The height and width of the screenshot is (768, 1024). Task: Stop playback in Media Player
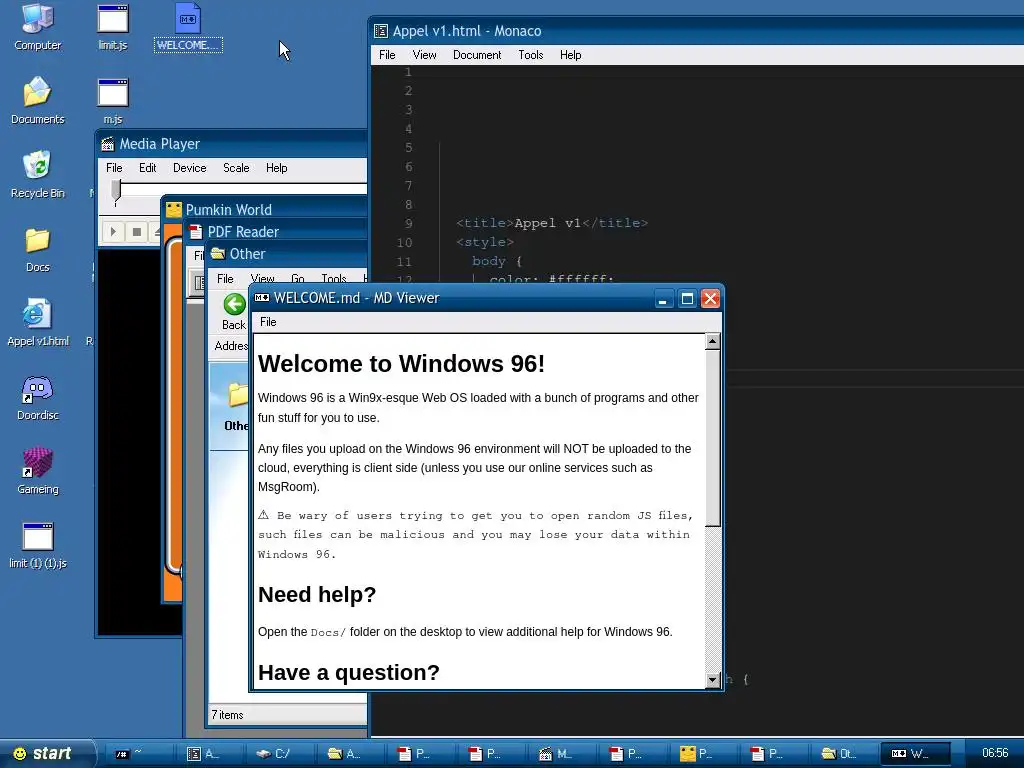[x=136, y=232]
